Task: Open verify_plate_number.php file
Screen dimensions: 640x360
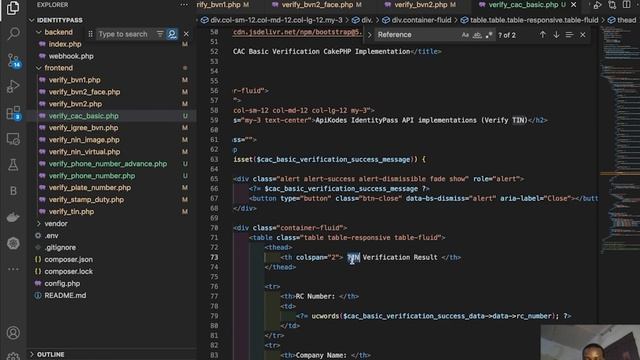Action: click(90, 188)
